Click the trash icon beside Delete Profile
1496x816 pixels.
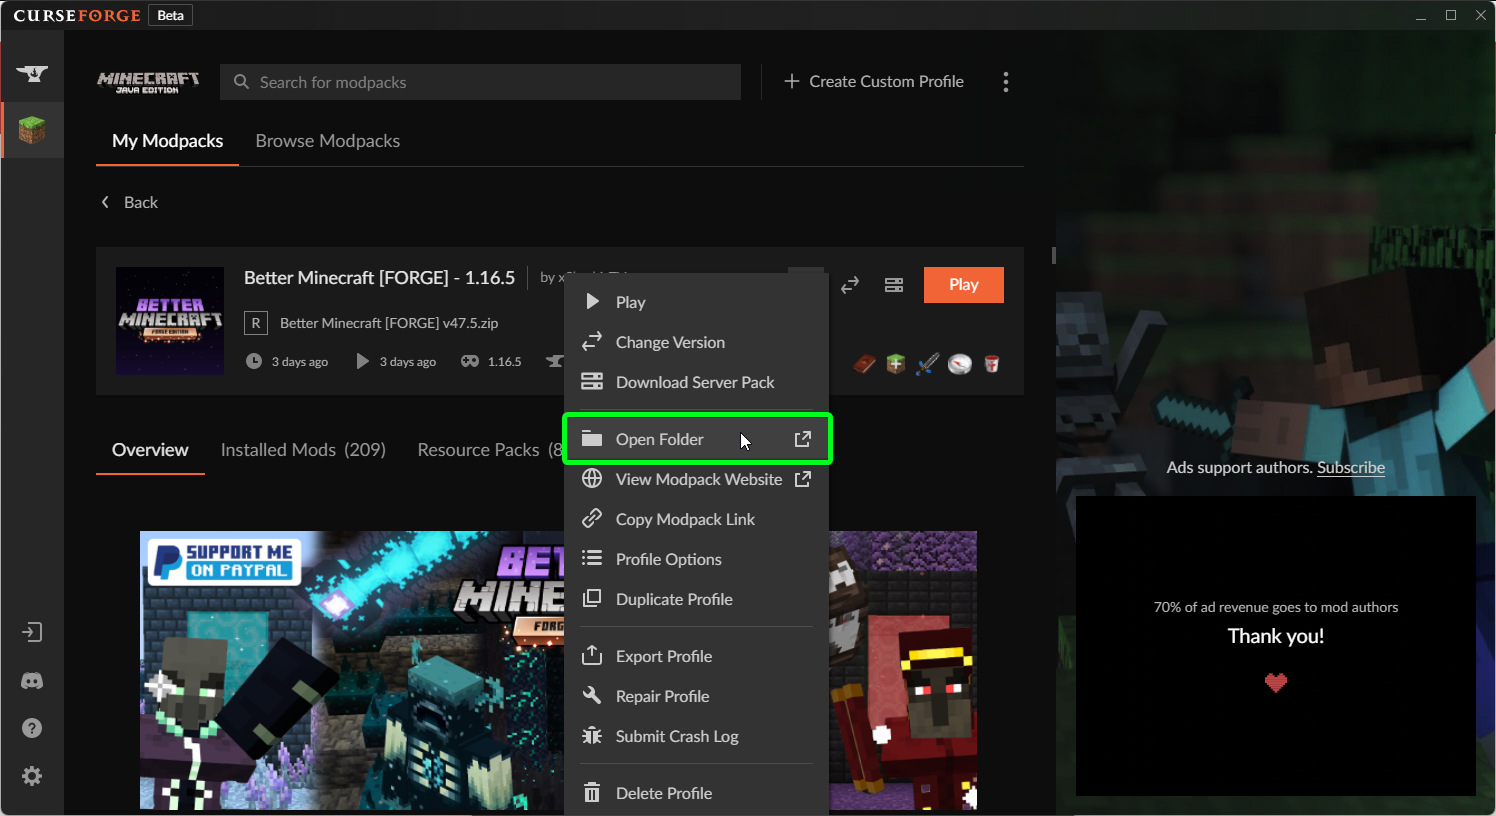(592, 793)
